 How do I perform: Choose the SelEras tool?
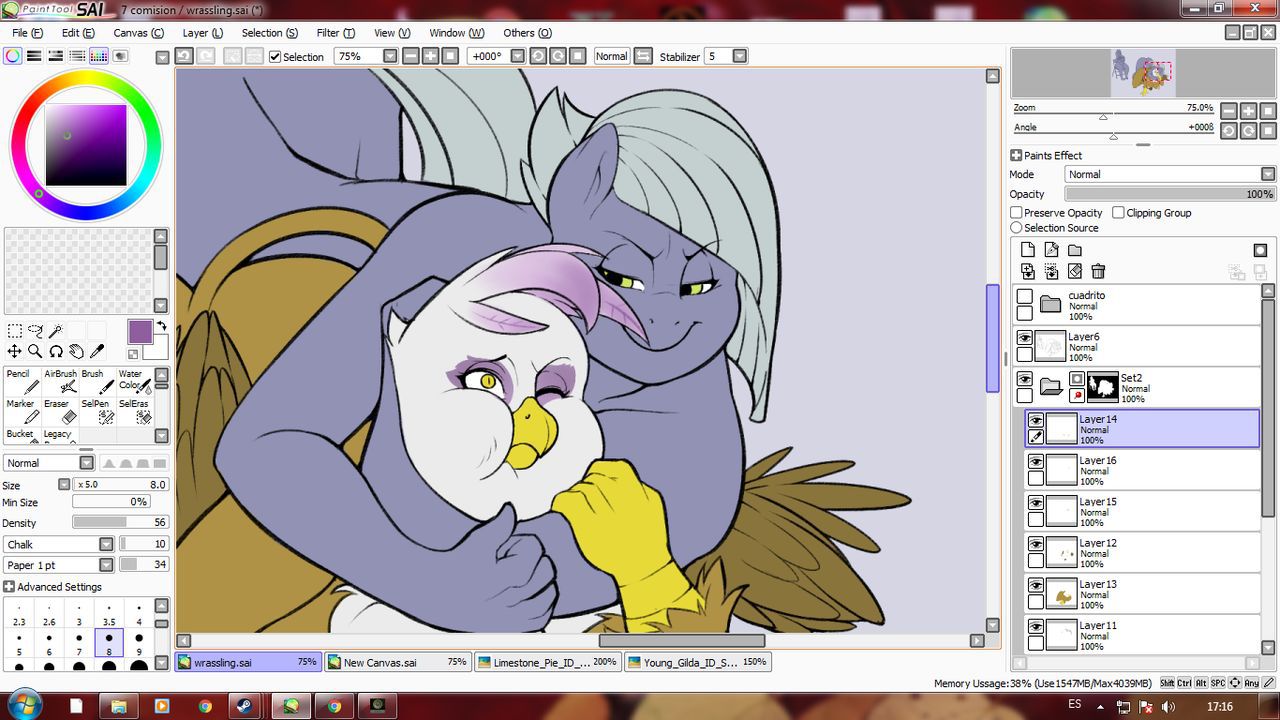coord(135,411)
